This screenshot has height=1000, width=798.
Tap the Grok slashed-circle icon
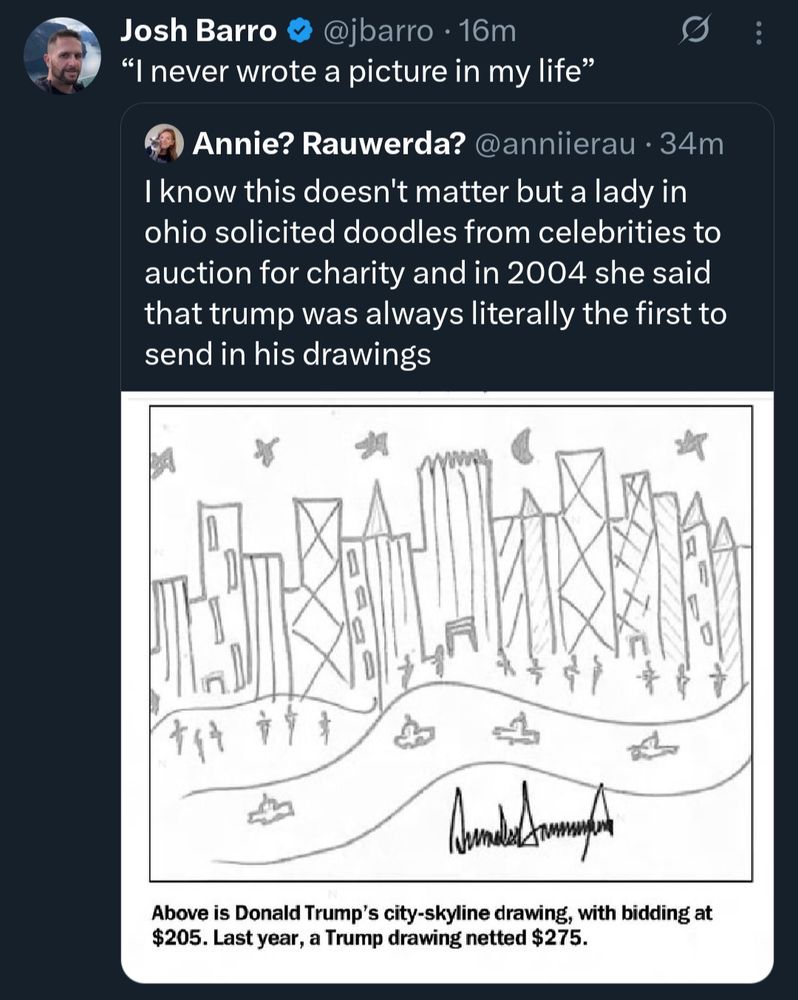point(694,31)
